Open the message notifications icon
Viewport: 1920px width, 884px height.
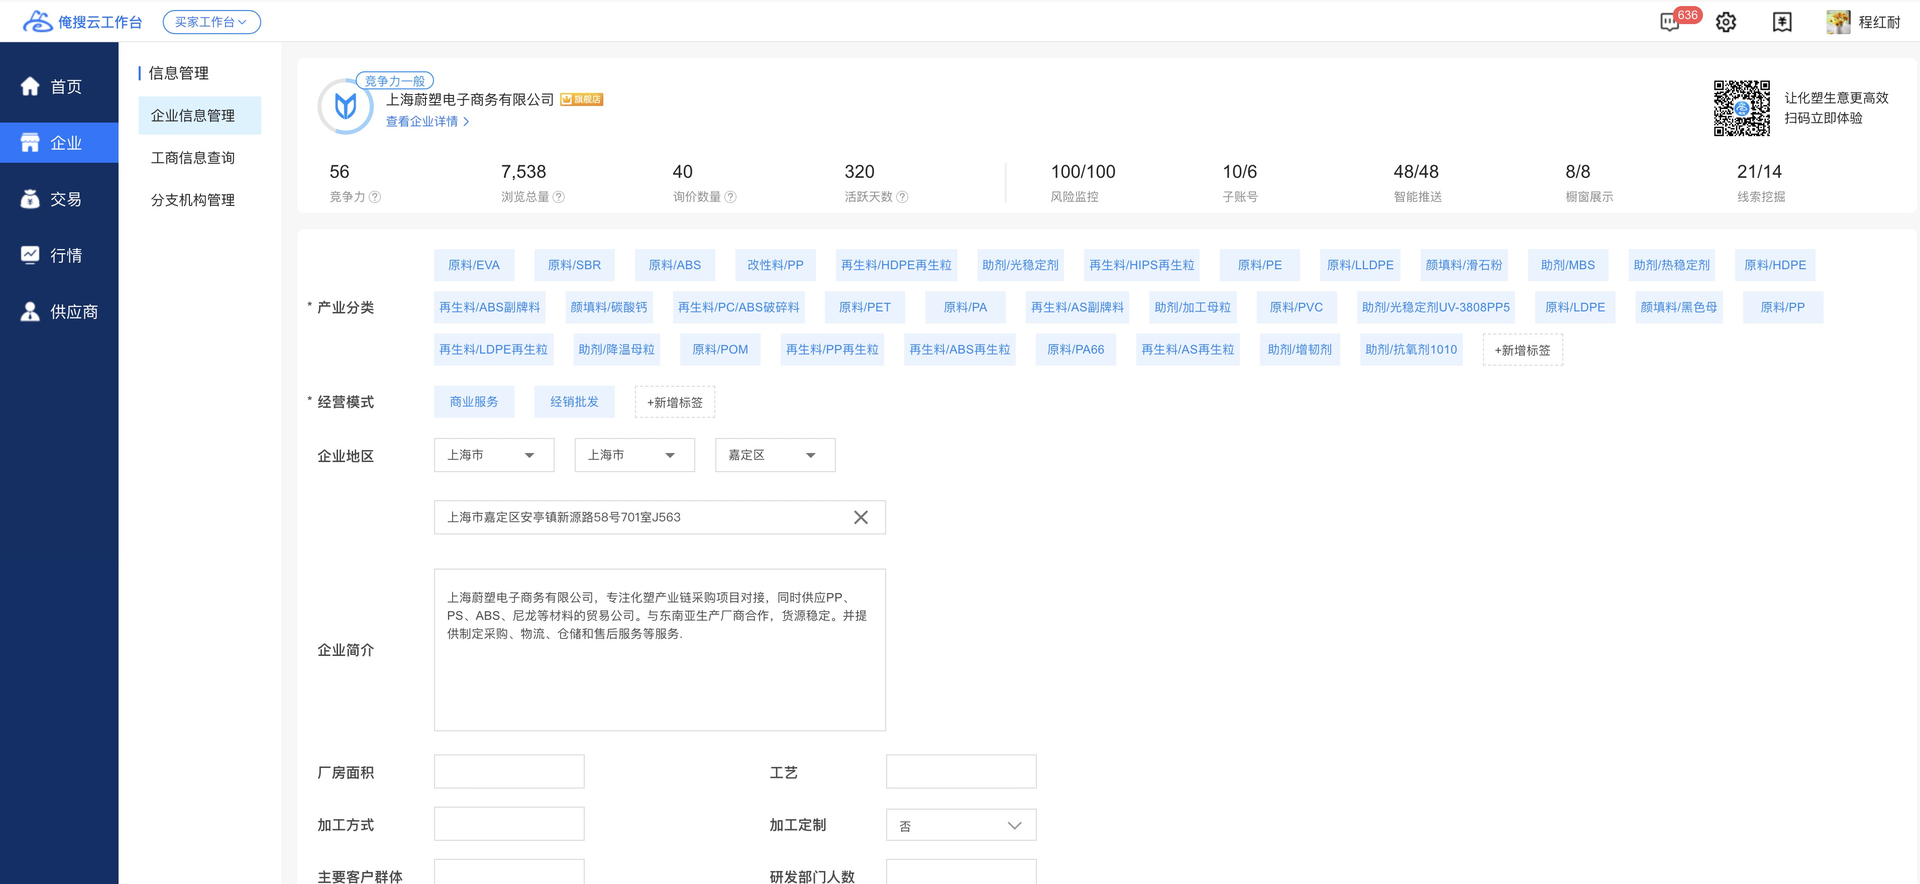[x=1670, y=22]
